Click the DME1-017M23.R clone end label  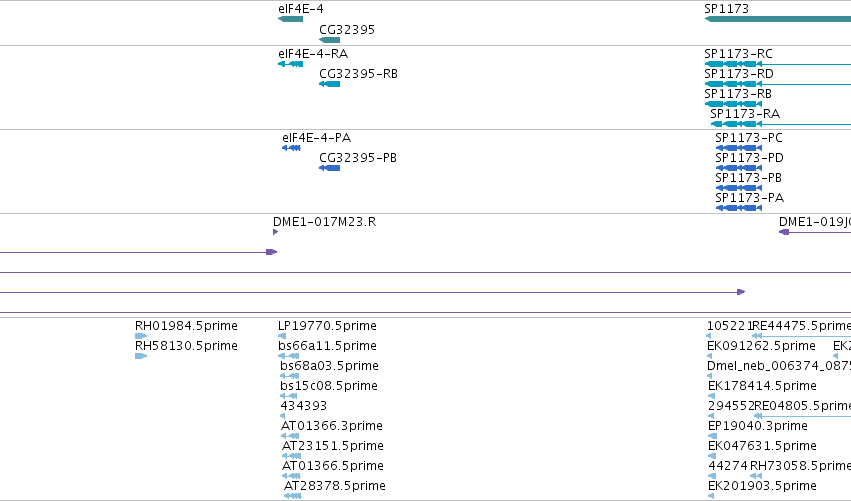pyautogui.click(x=325, y=222)
